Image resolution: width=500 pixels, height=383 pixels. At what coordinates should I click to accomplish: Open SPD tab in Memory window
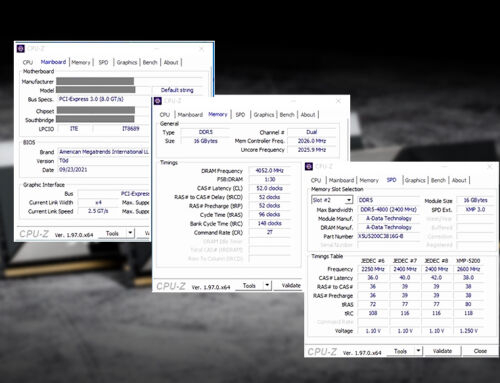(x=240, y=115)
